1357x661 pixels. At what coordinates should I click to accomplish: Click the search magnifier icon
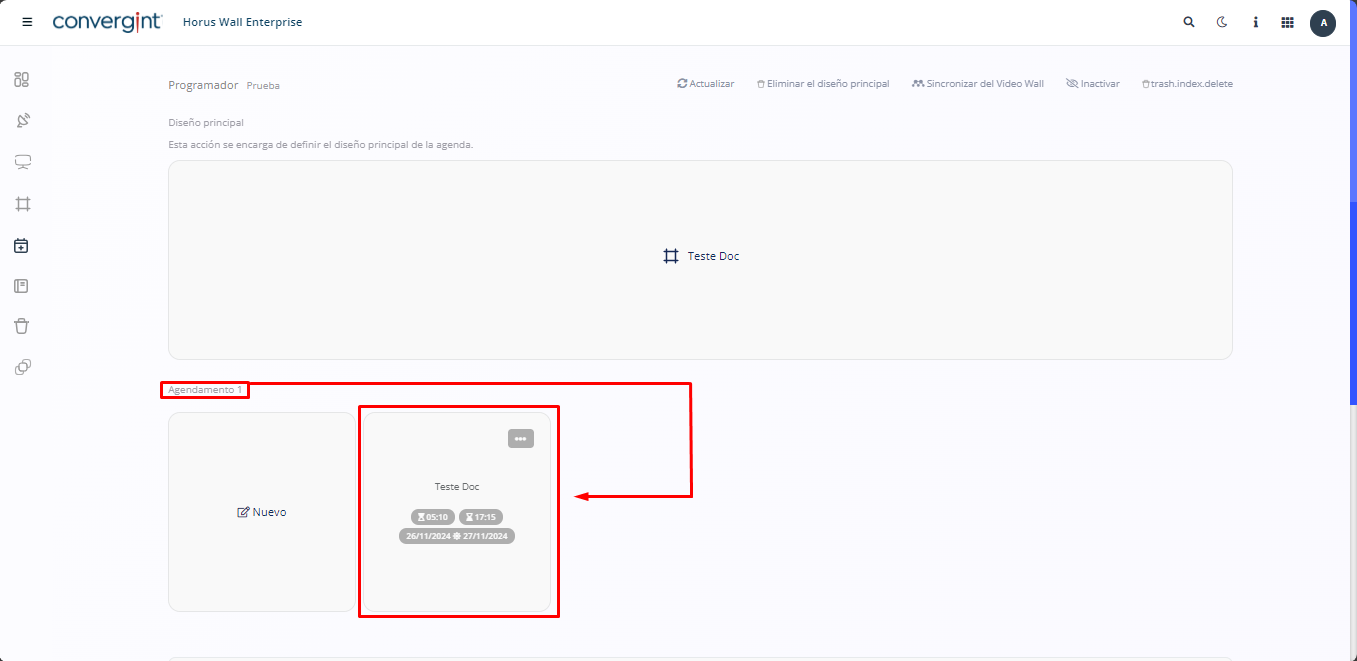click(x=1189, y=22)
